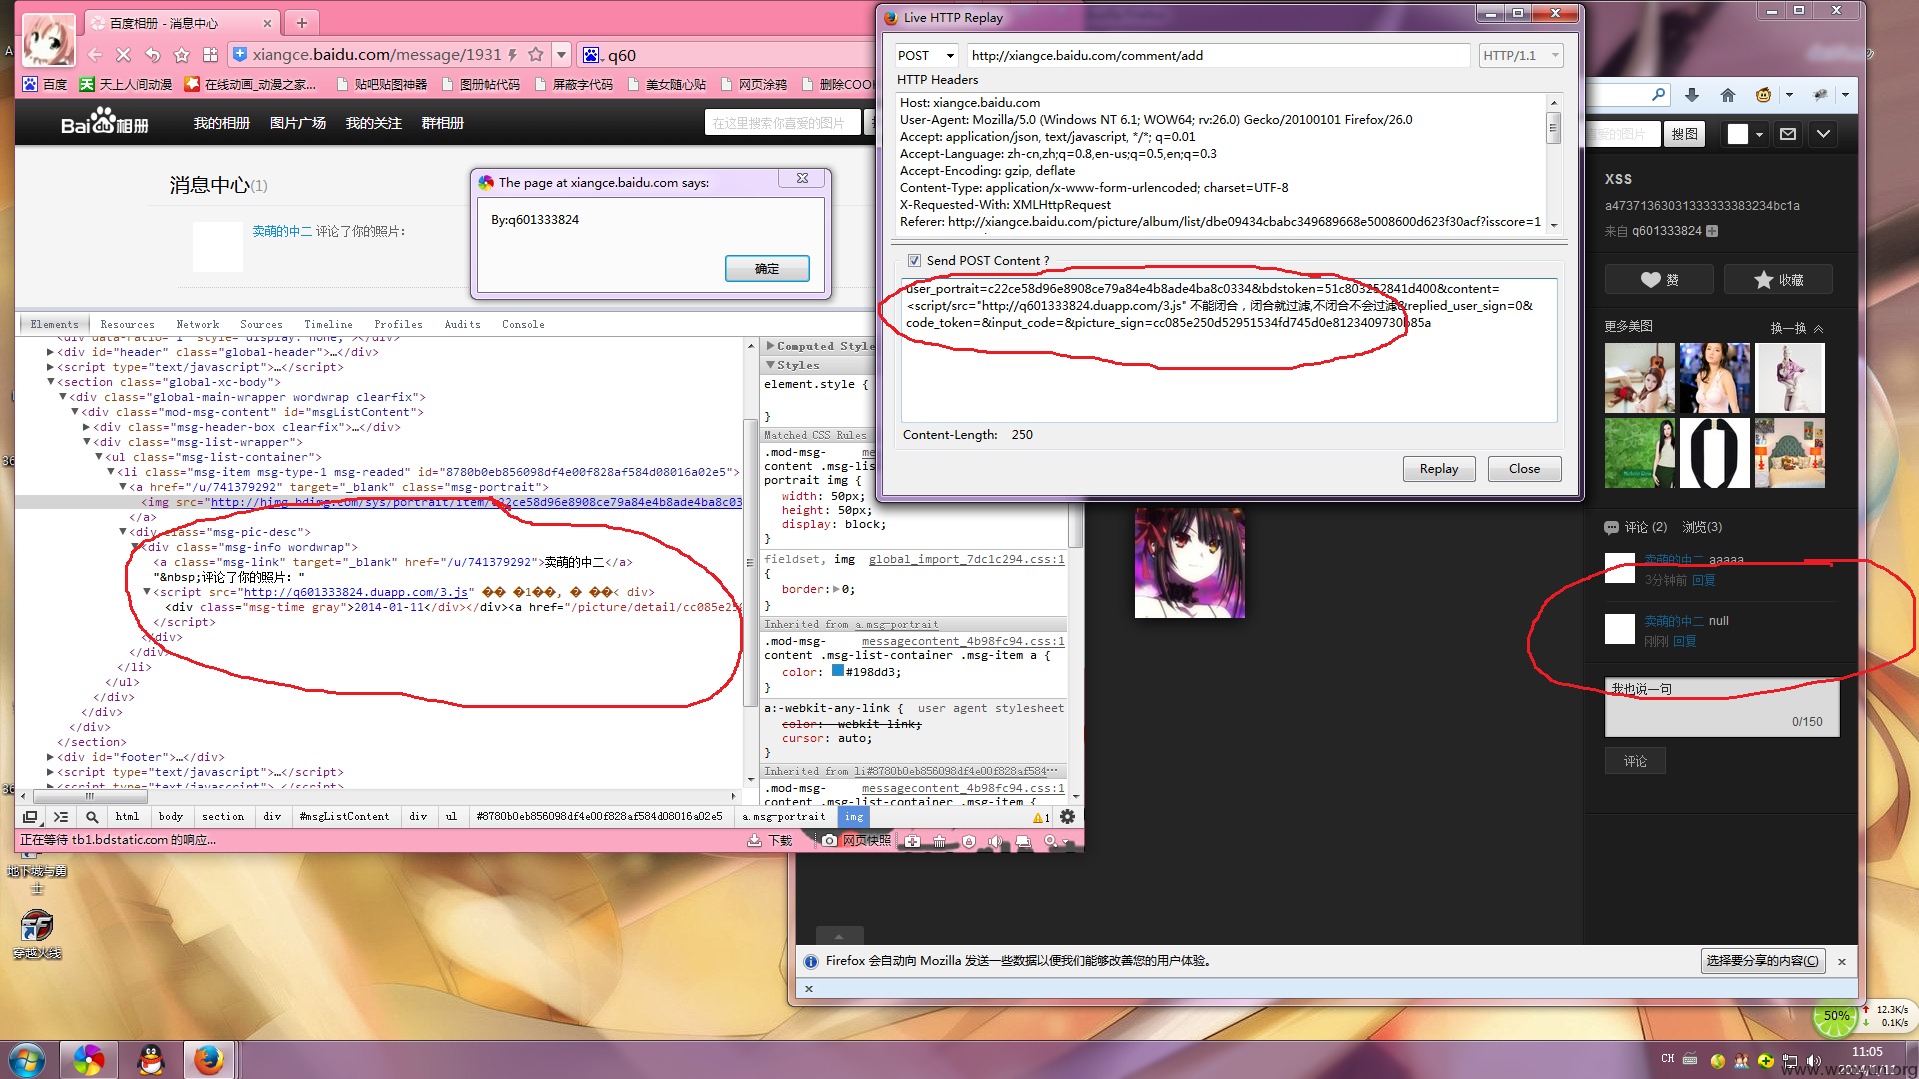
Task: Open the q601333824.duapp.com/3.js script link
Action: point(356,592)
